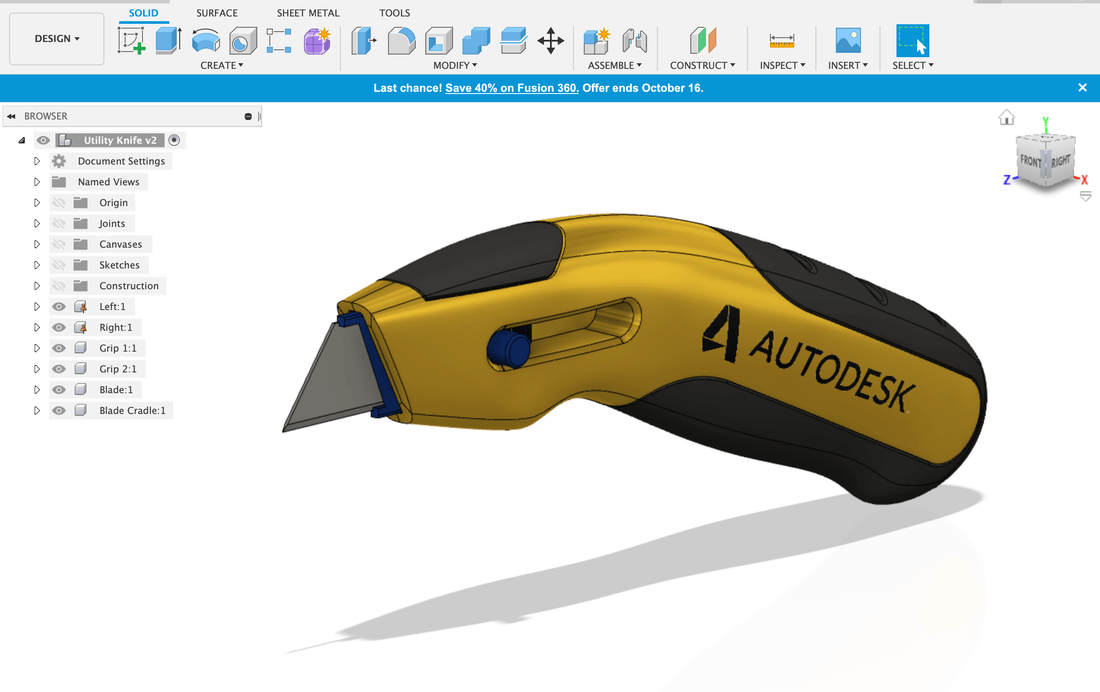Image resolution: width=1100 pixels, height=692 pixels.
Task: Open the CONSTRUCT dropdown menu
Action: coord(702,65)
